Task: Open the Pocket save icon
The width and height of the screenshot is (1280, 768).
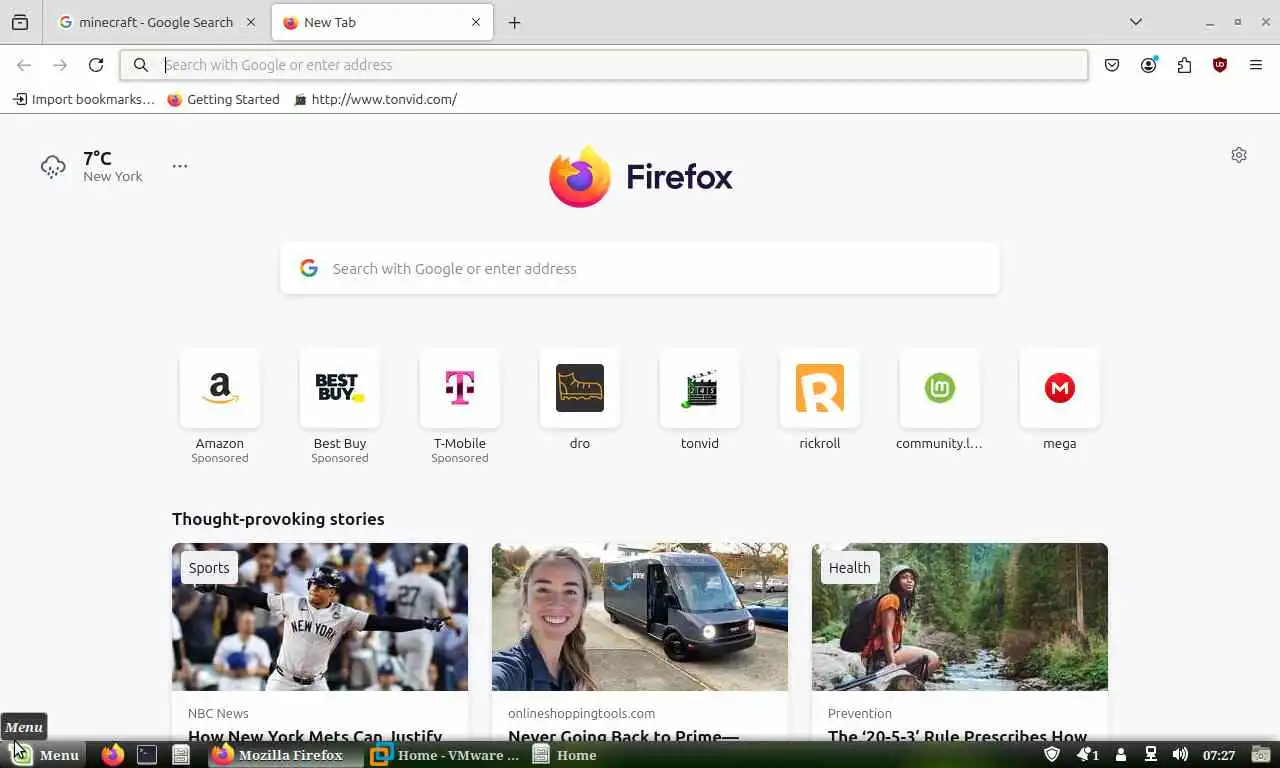Action: [1112, 65]
